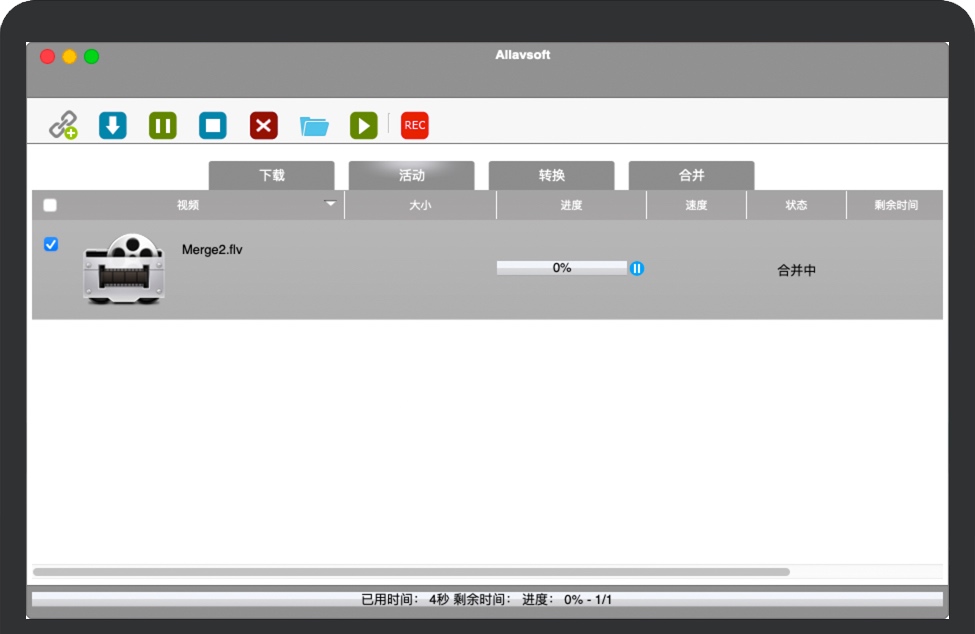The image size is (975, 634).
Task: Switch to the 下载 tab
Action: tap(272, 175)
